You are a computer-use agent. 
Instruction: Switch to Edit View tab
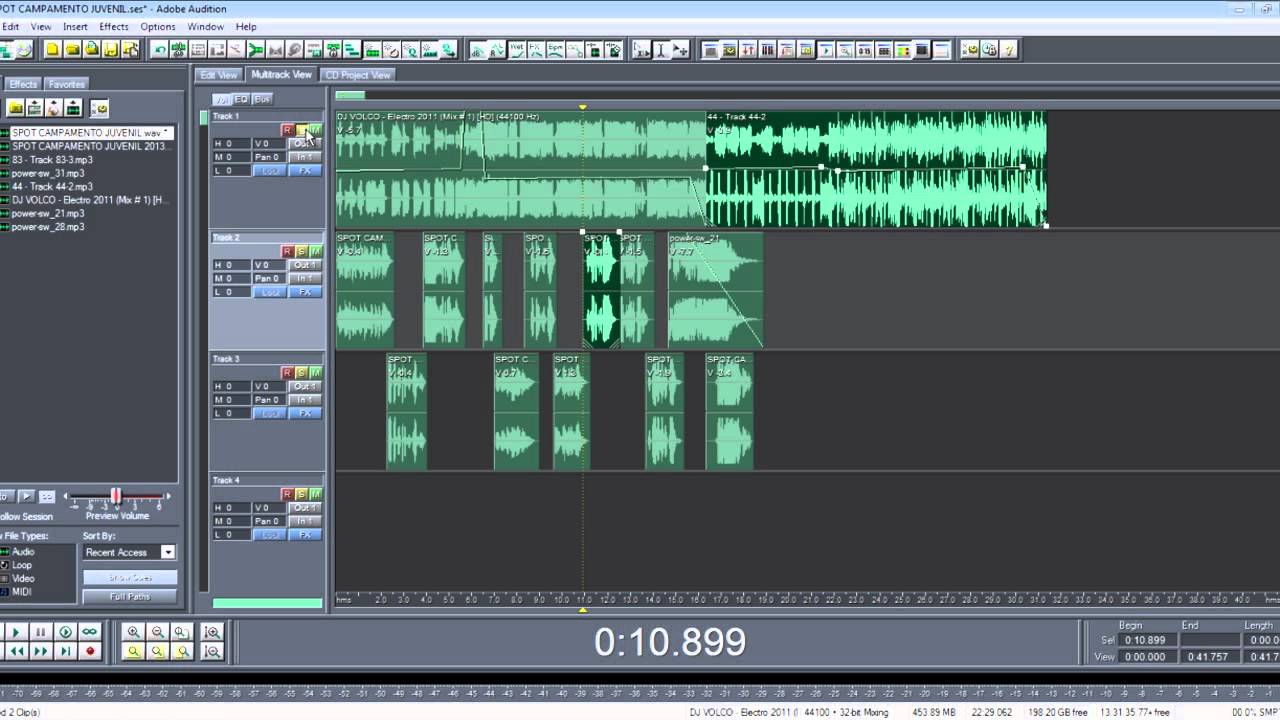coord(219,75)
